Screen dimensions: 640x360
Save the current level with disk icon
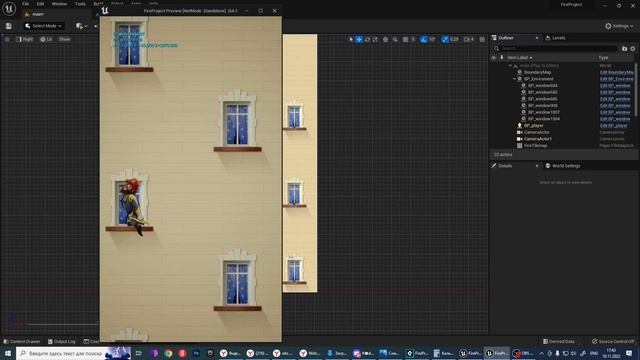[9, 26]
